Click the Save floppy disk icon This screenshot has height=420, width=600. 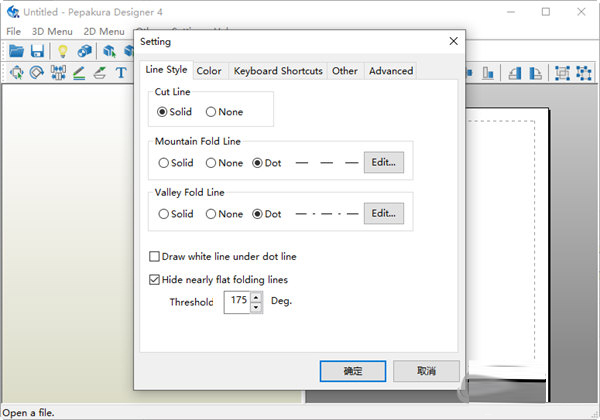pyautogui.click(x=37, y=51)
